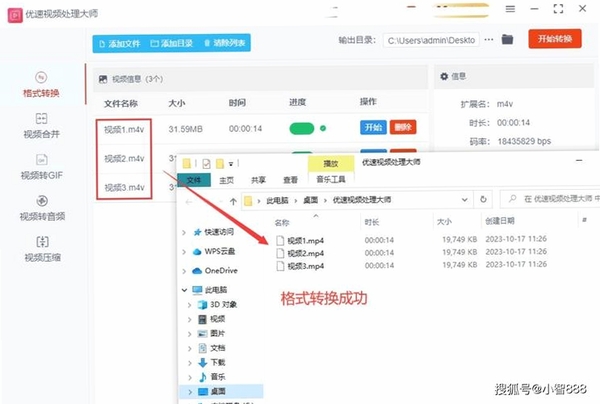Select the file 视频3.mp4 in Explorer
Image resolution: width=600 pixels, height=404 pixels.
pyautogui.click(x=305, y=266)
